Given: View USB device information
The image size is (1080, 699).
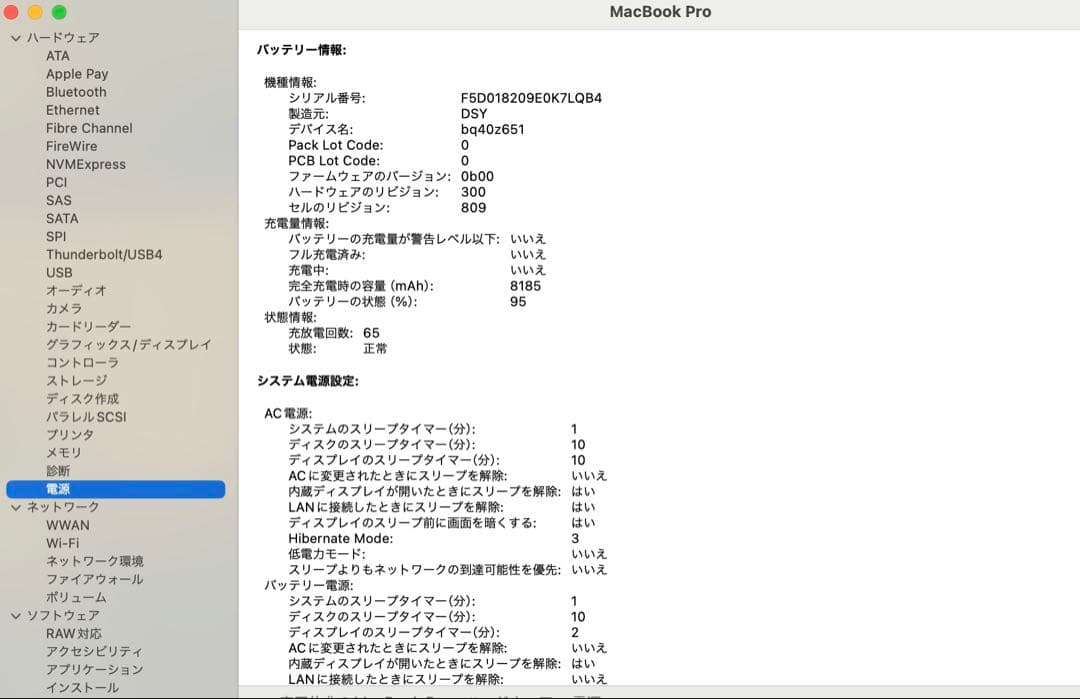Looking at the screenshot, I should pyautogui.click(x=58, y=272).
